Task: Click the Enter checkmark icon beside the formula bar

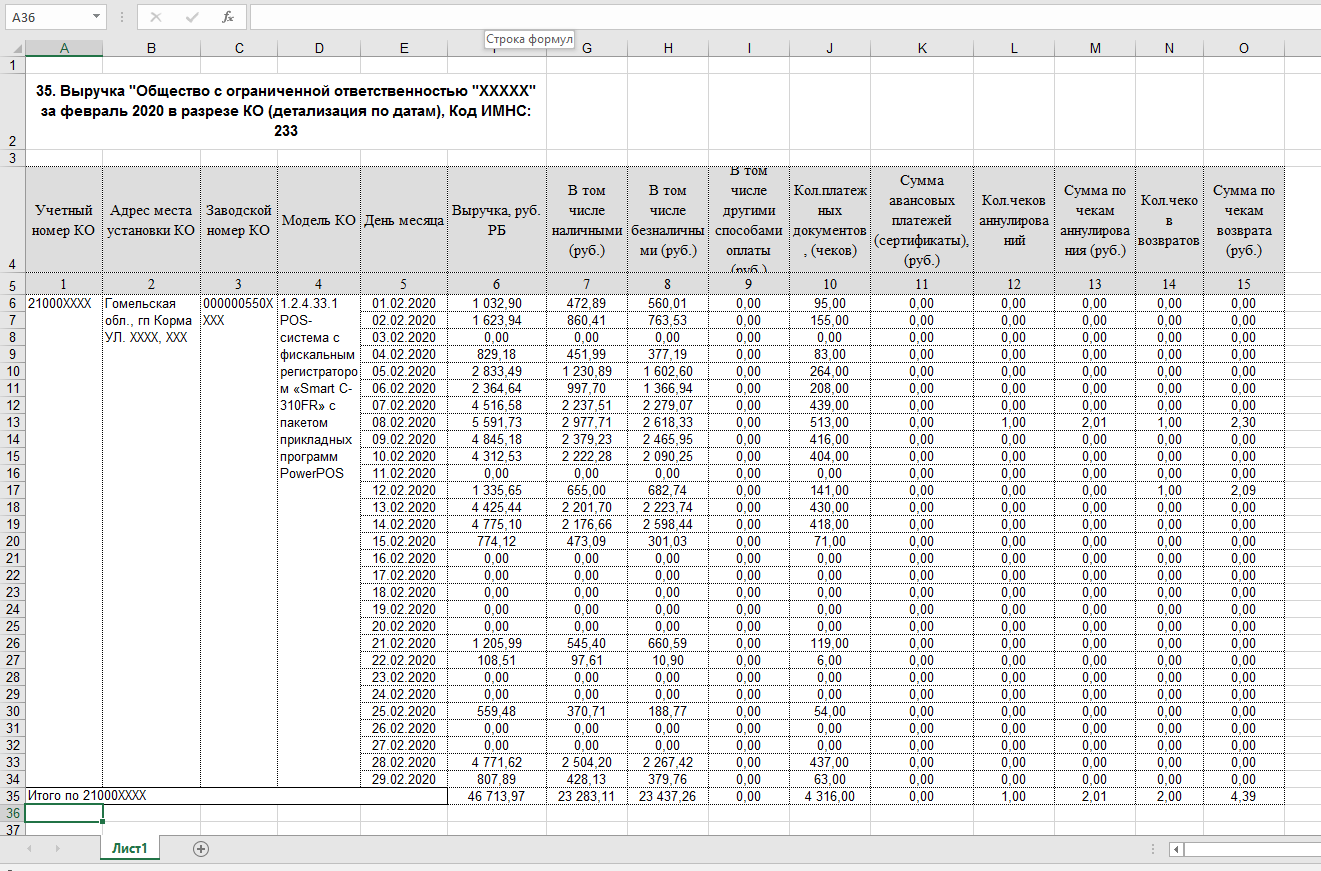Action: click(192, 17)
